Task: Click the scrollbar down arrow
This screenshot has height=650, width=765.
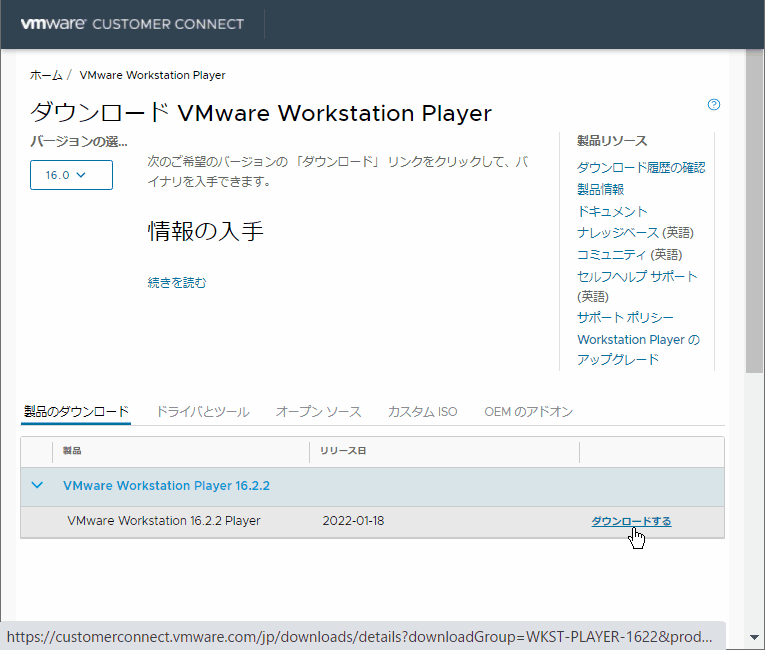Action: point(754,637)
